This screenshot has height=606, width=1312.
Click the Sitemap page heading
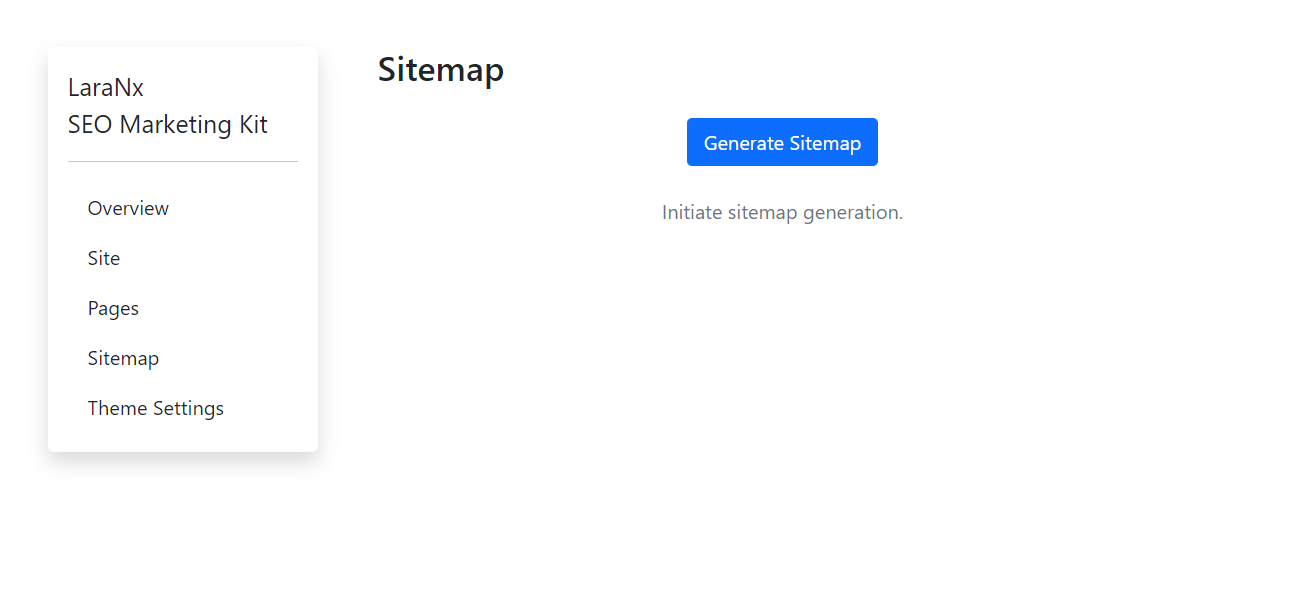coord(440,70)
